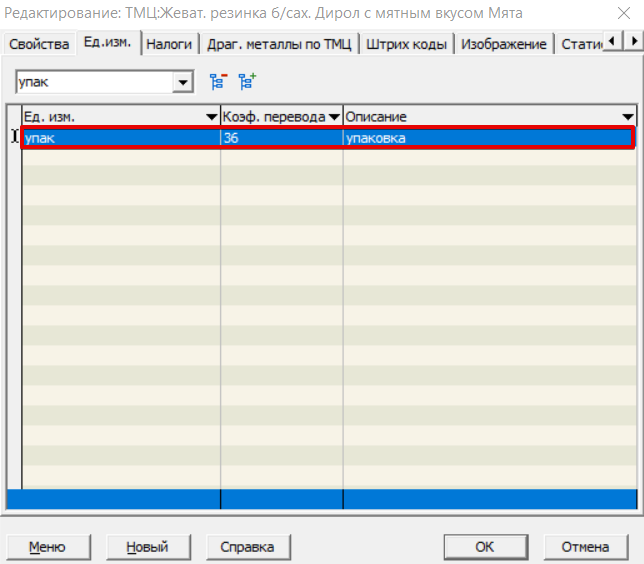Click the Новый button
Viewport: 644px width, 564px height.
(x=147, y=547)
